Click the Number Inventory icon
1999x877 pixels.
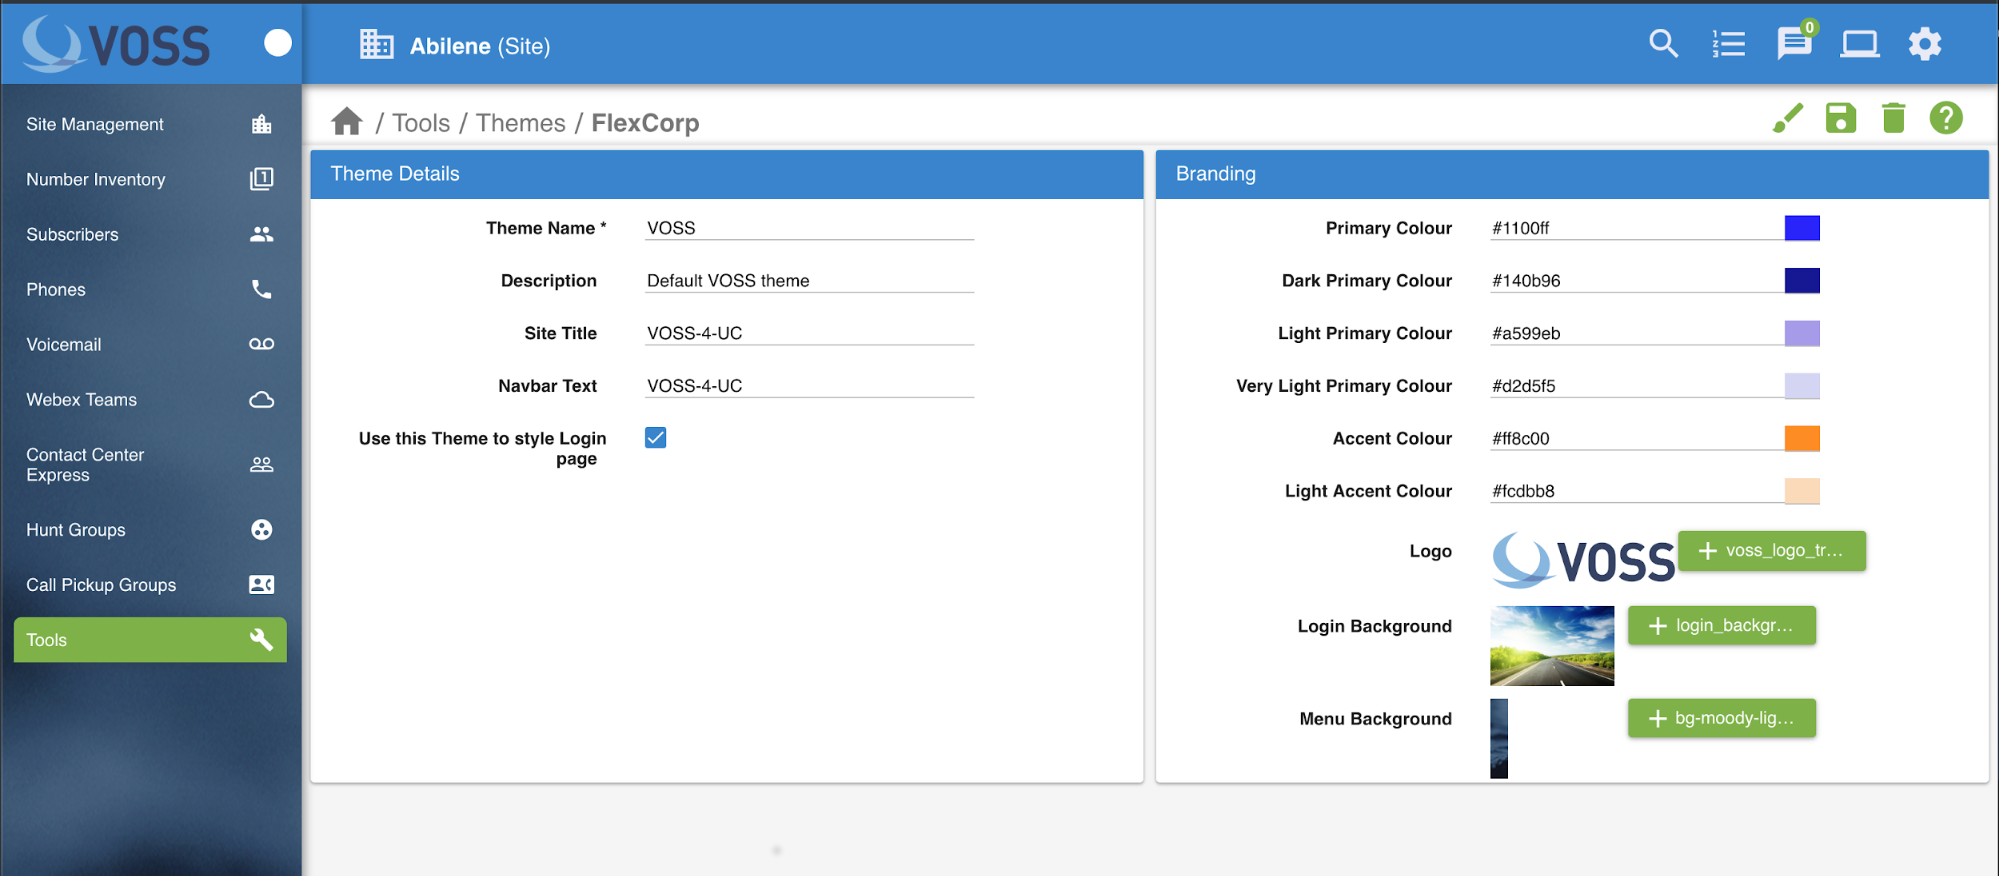[262, 179]
